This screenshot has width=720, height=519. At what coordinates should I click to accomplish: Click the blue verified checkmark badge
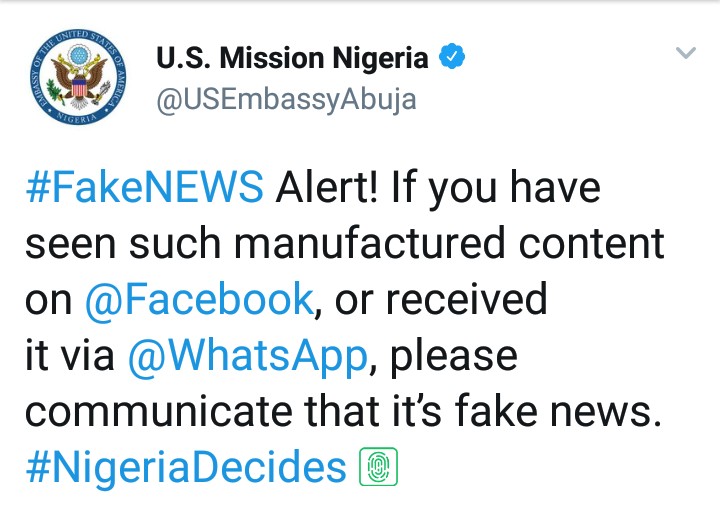(454, 57)
